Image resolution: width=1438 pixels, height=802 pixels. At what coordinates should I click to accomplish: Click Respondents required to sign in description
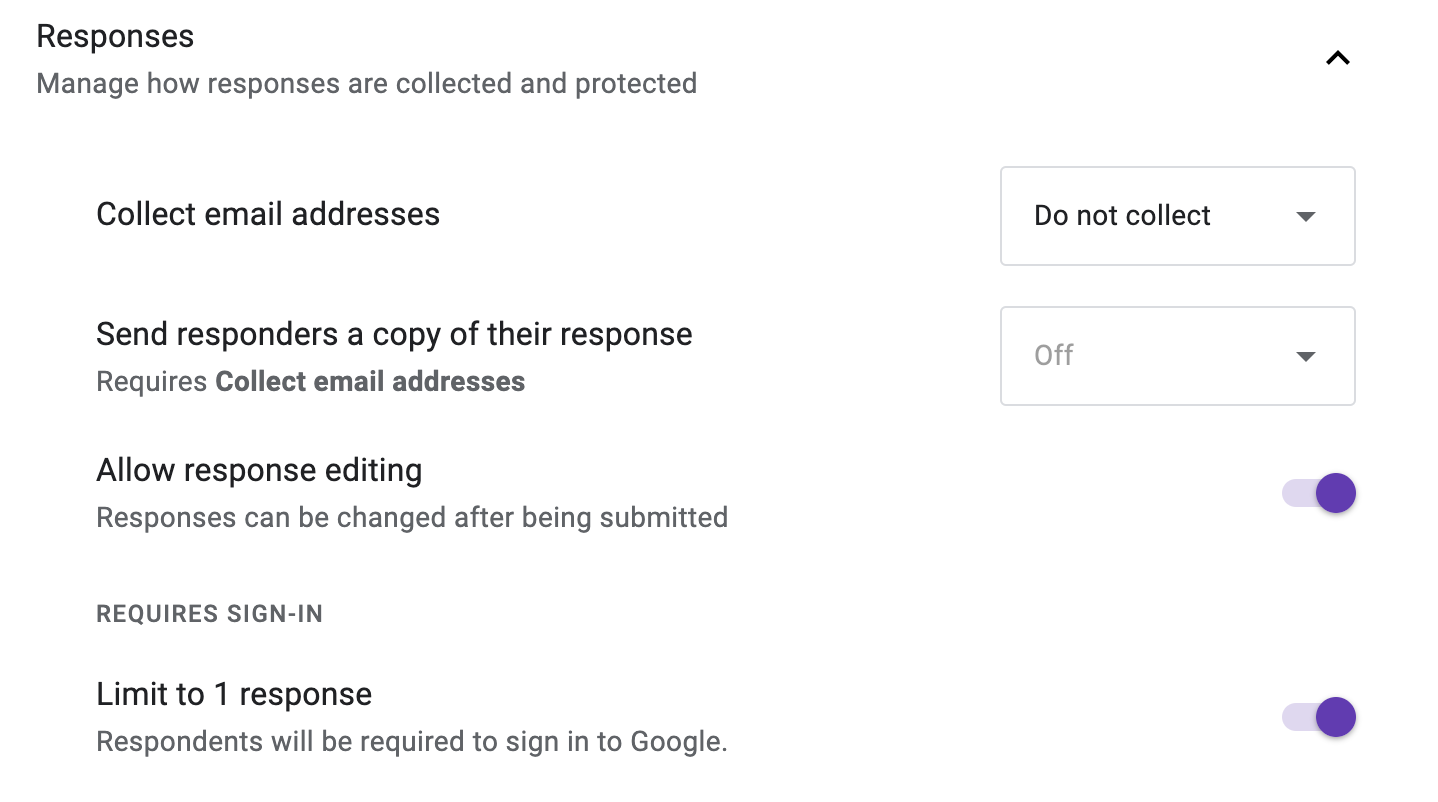pos(412,742)
